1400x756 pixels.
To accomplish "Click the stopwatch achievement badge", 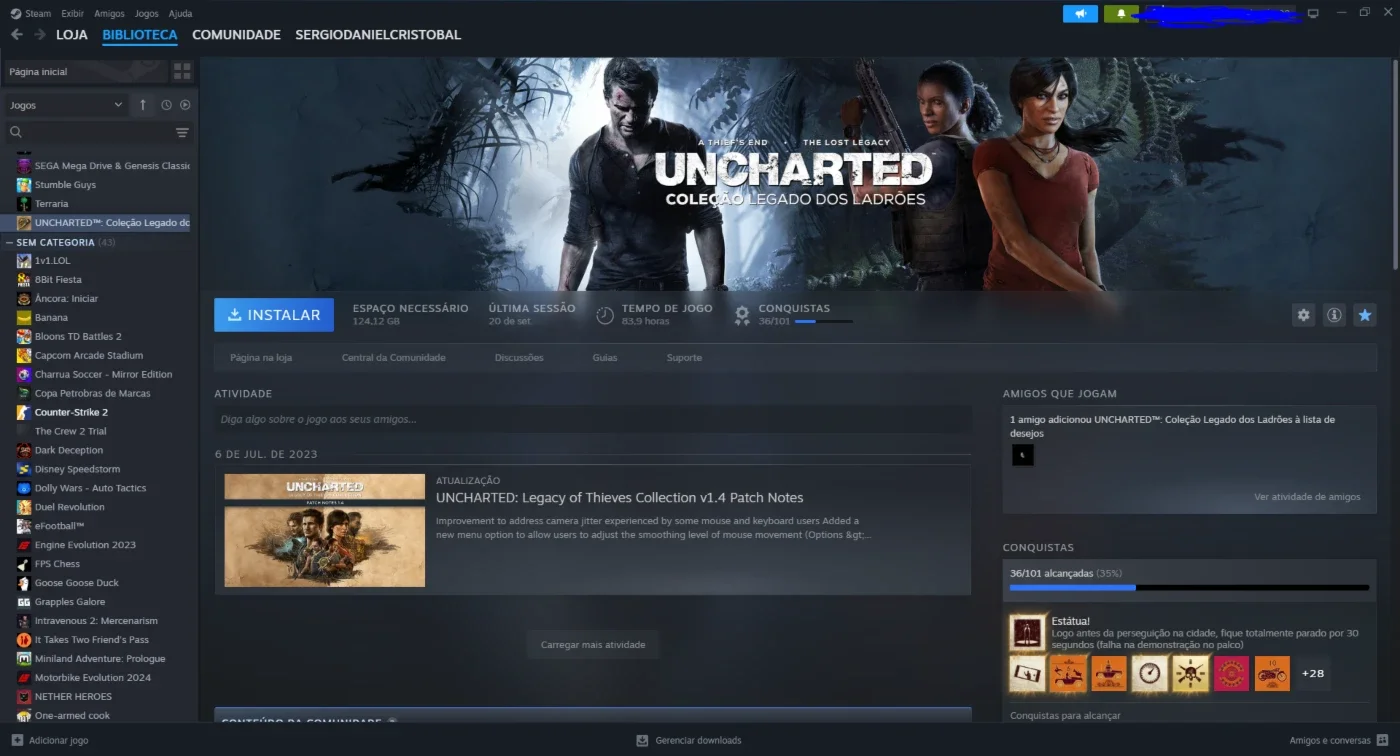I will (1150, 673).
